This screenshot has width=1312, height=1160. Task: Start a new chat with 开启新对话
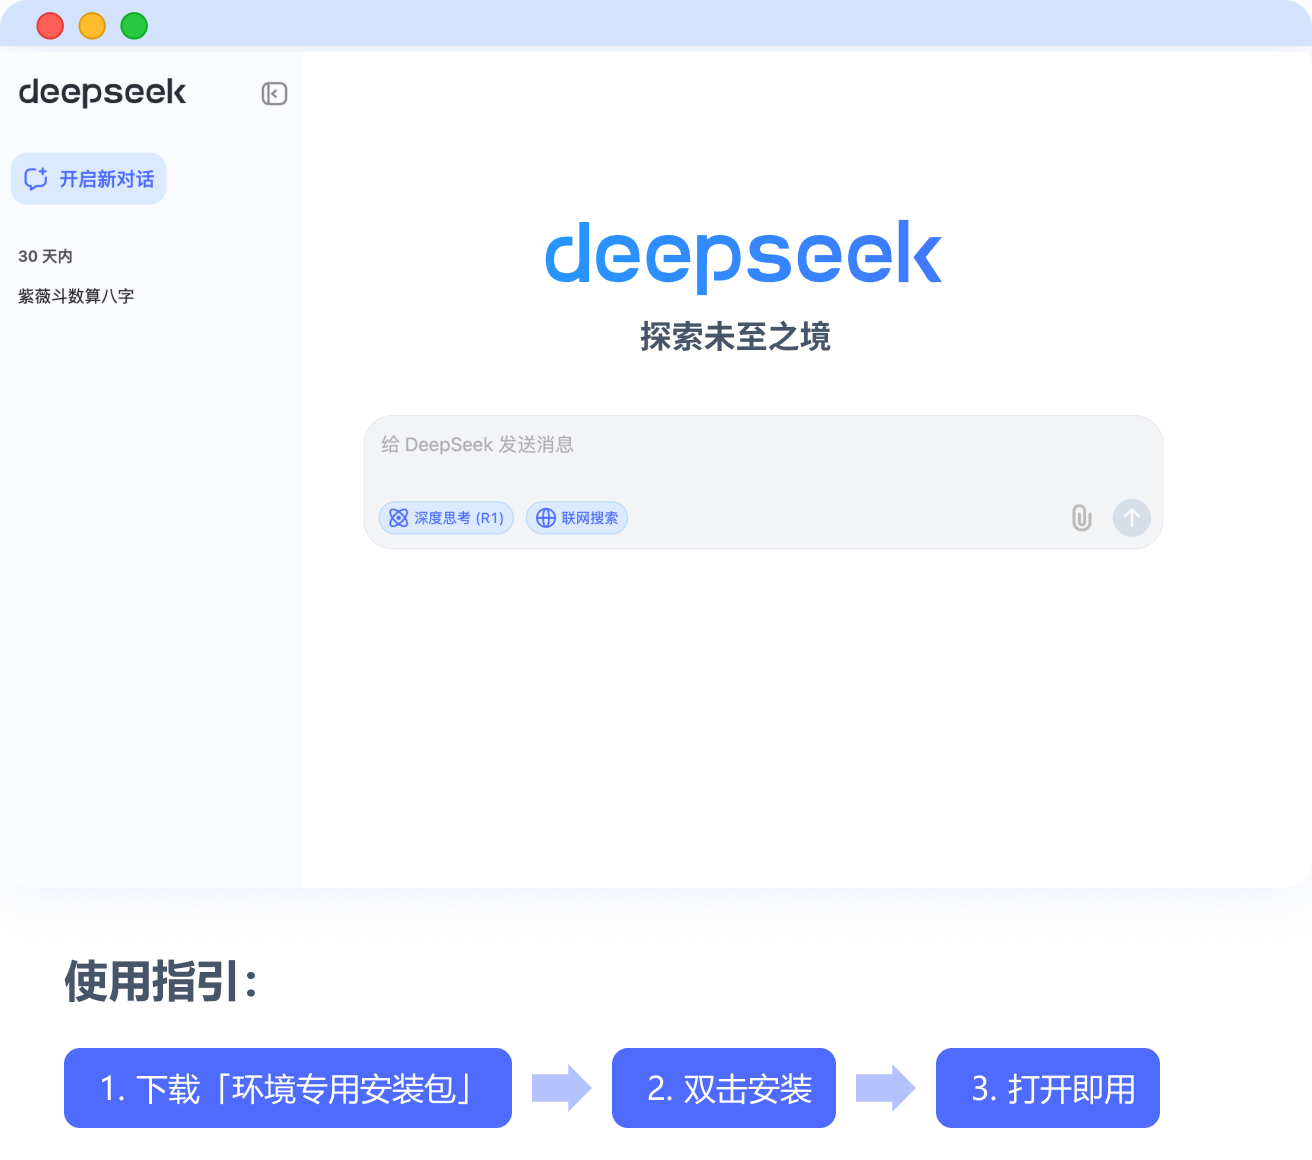[89, 179]
